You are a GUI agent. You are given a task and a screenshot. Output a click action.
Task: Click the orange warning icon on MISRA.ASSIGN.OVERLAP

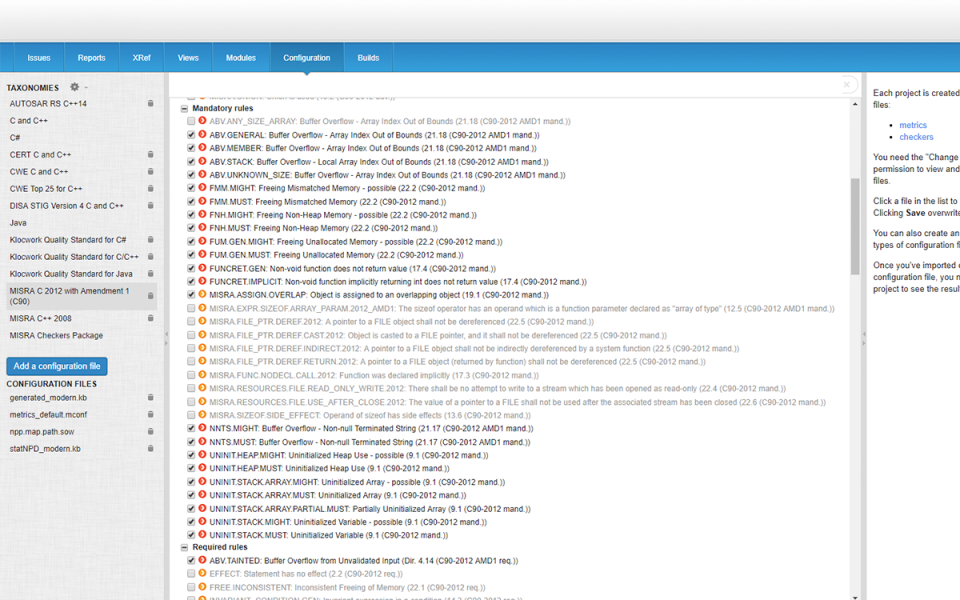tap(203, 294)
